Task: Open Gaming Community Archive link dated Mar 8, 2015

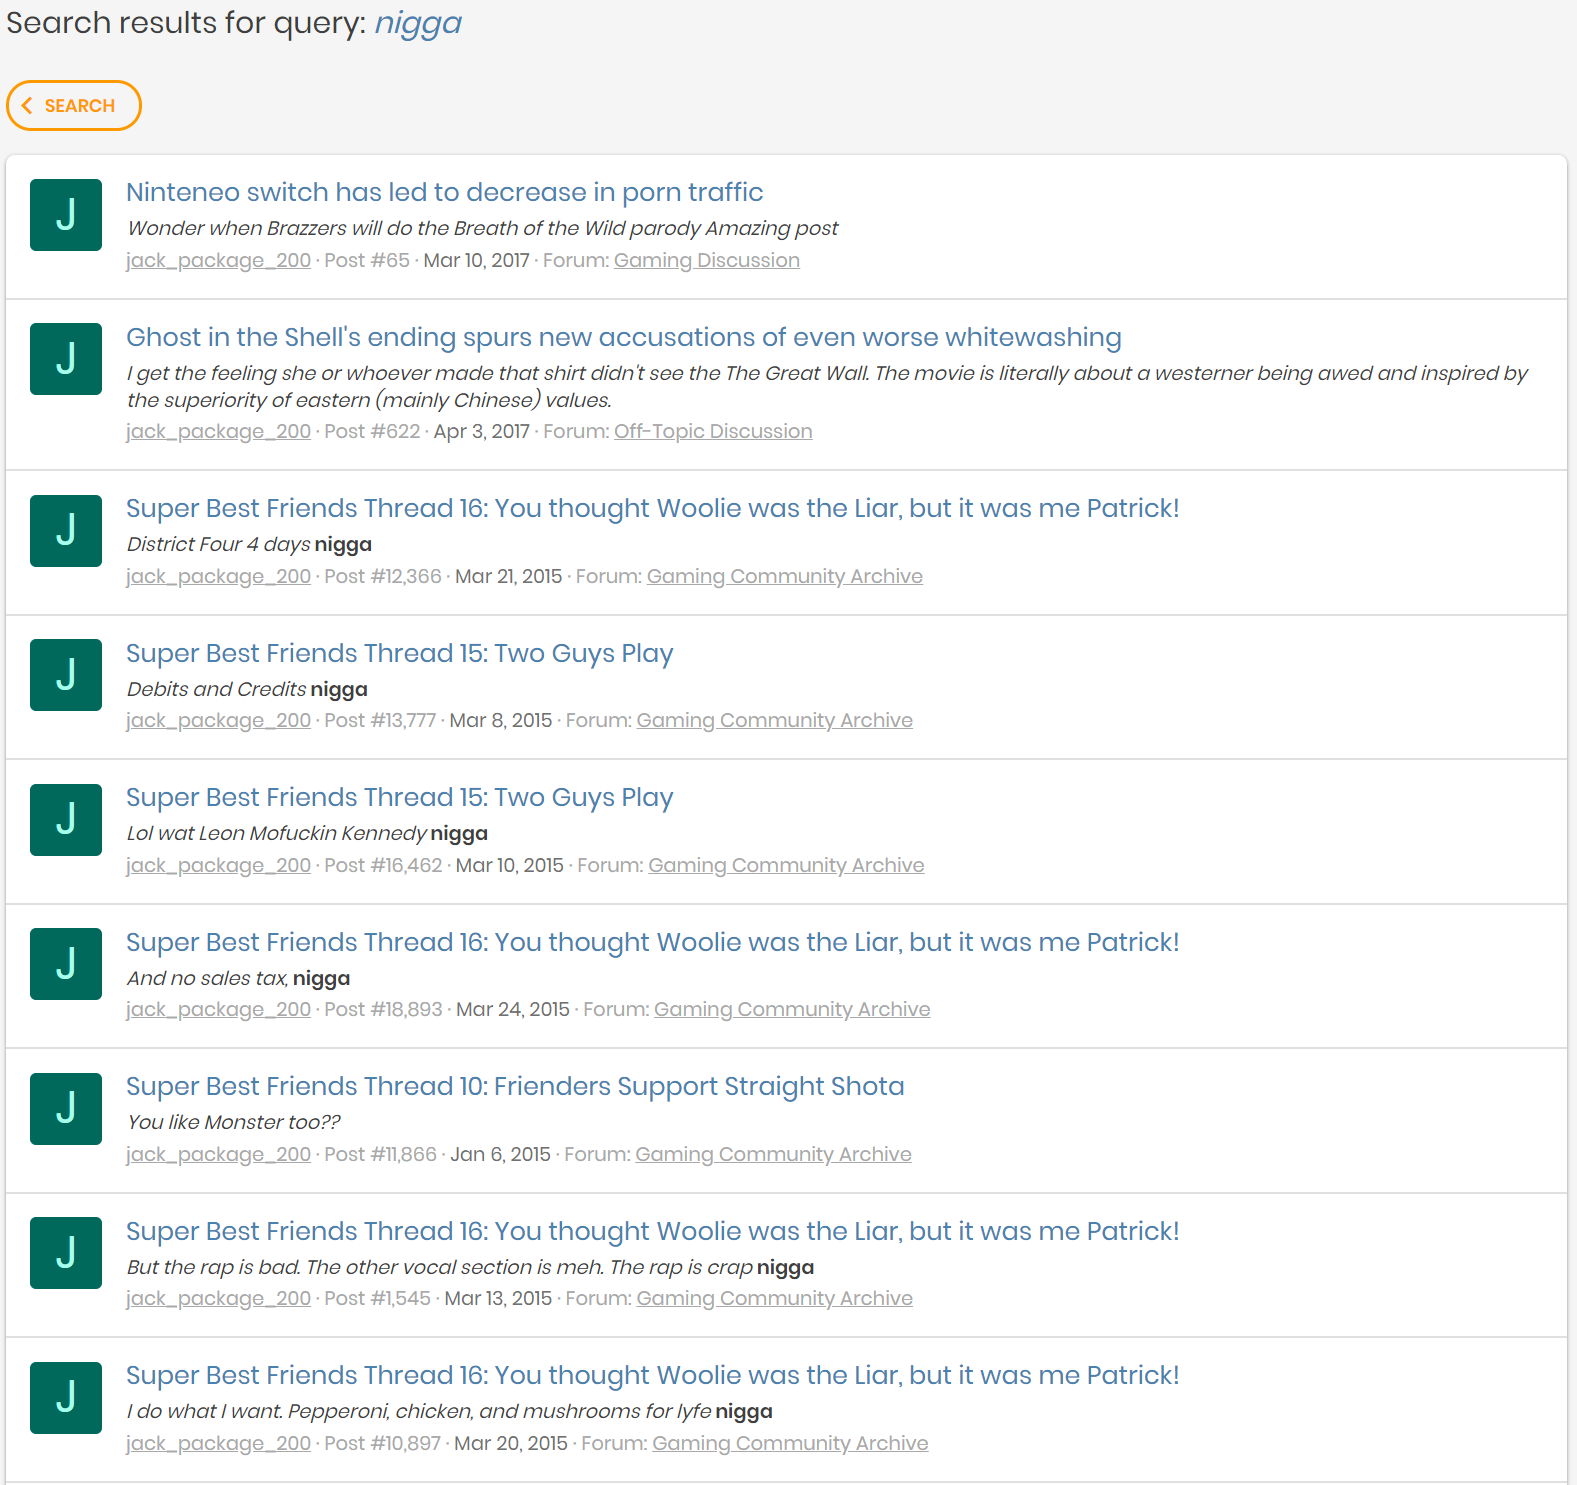Action: [x=774, y=720]
